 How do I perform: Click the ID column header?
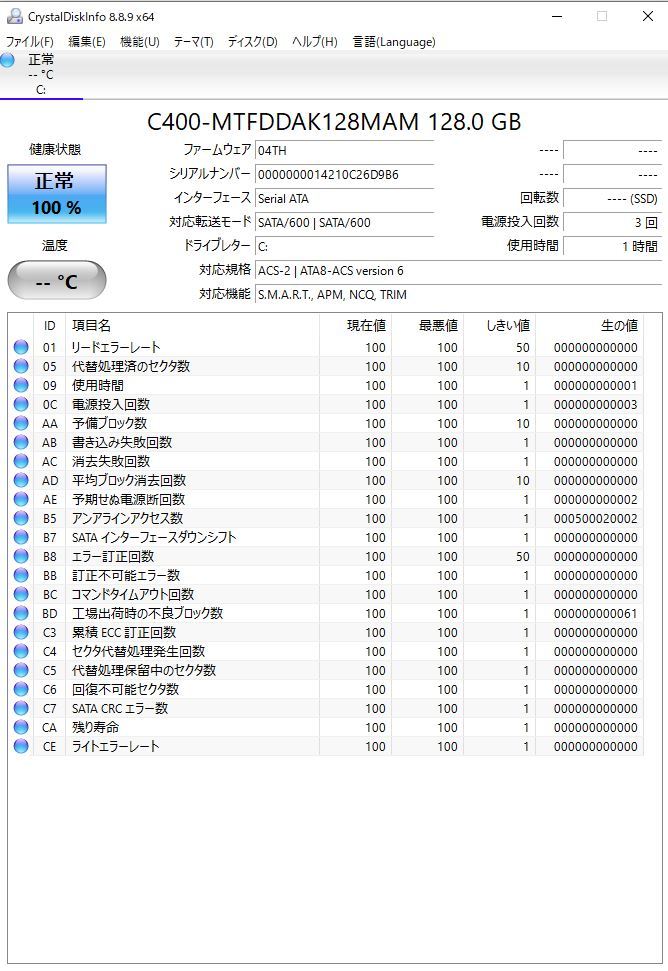tap(50, 326)
